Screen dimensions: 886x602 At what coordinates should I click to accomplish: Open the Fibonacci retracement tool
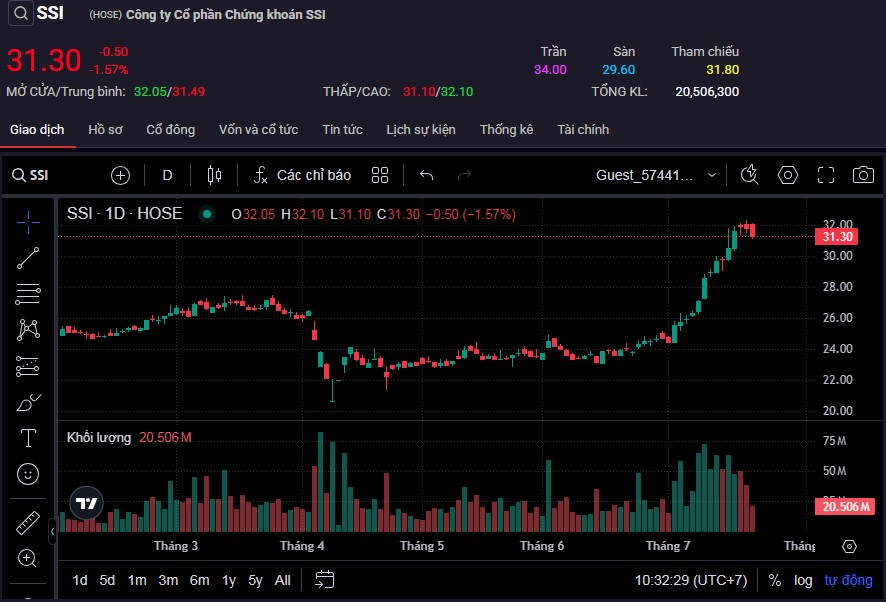28,293
